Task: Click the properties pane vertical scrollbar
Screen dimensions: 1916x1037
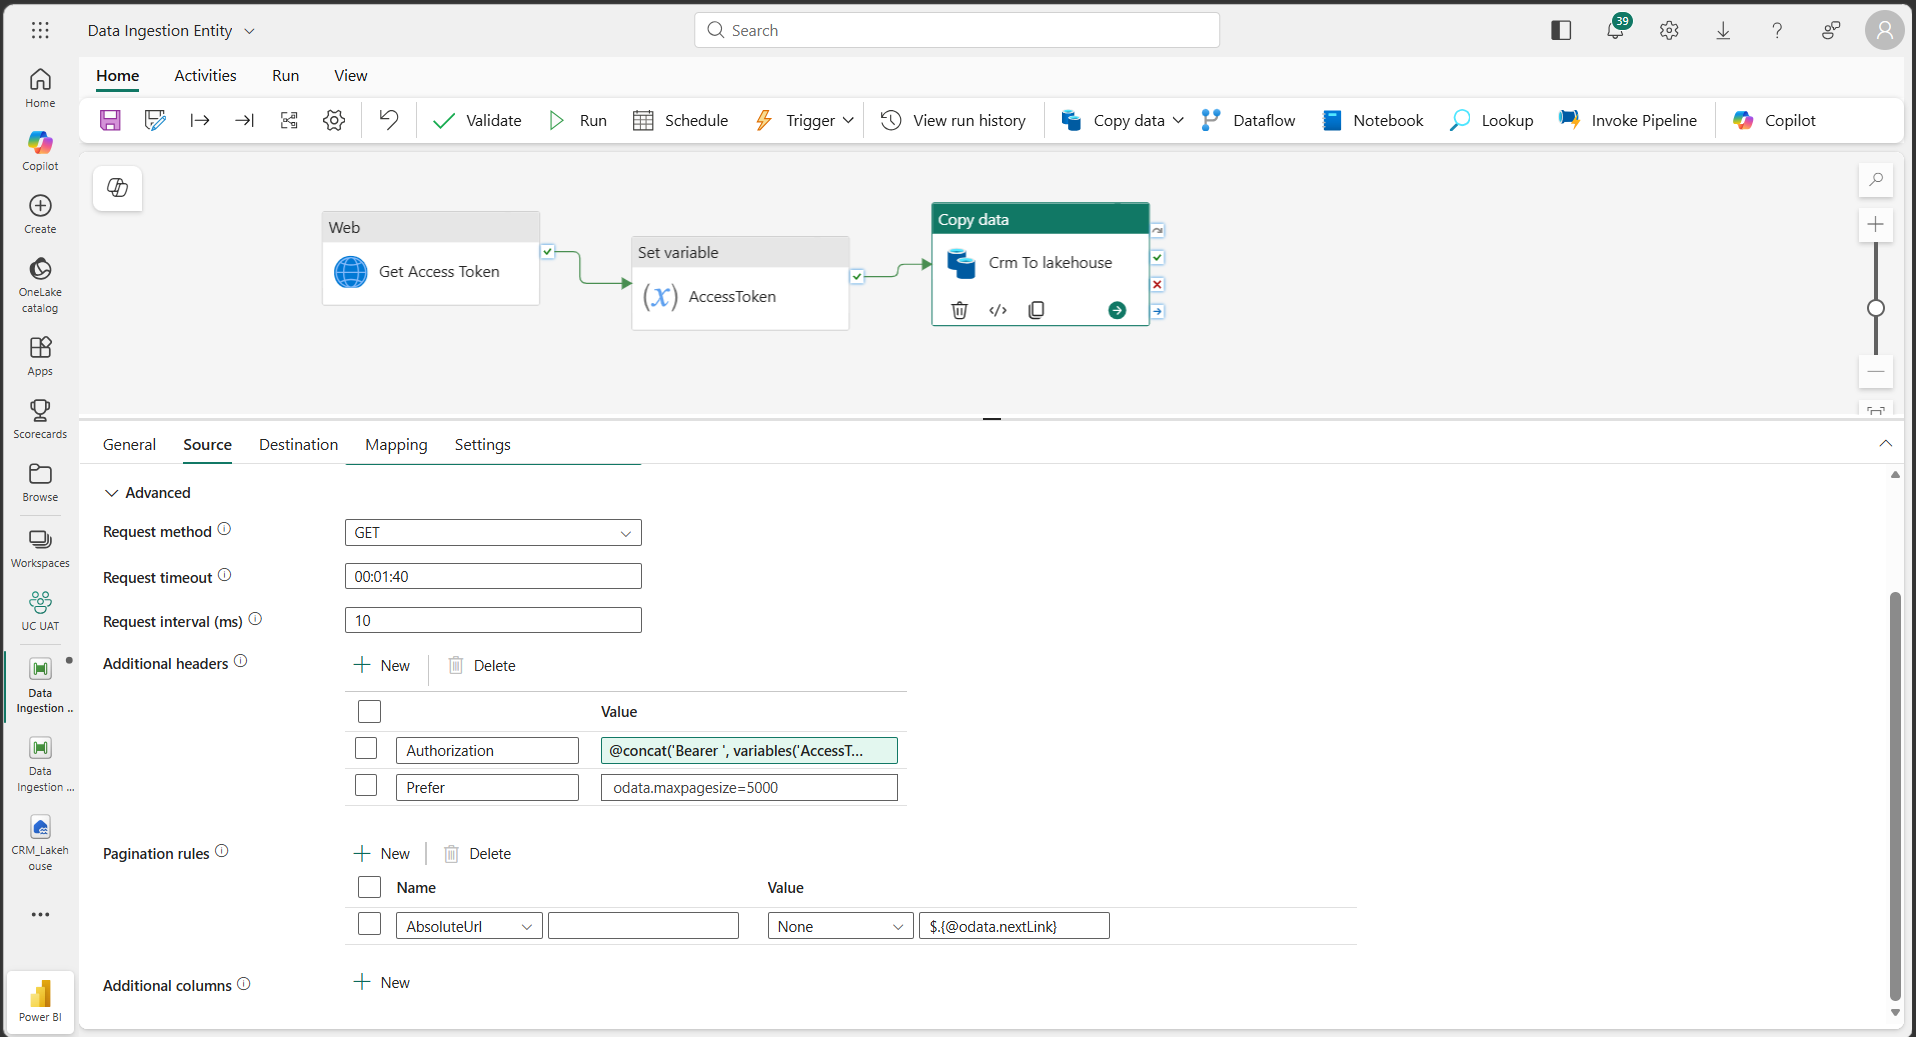Action: click(1895, 795)
